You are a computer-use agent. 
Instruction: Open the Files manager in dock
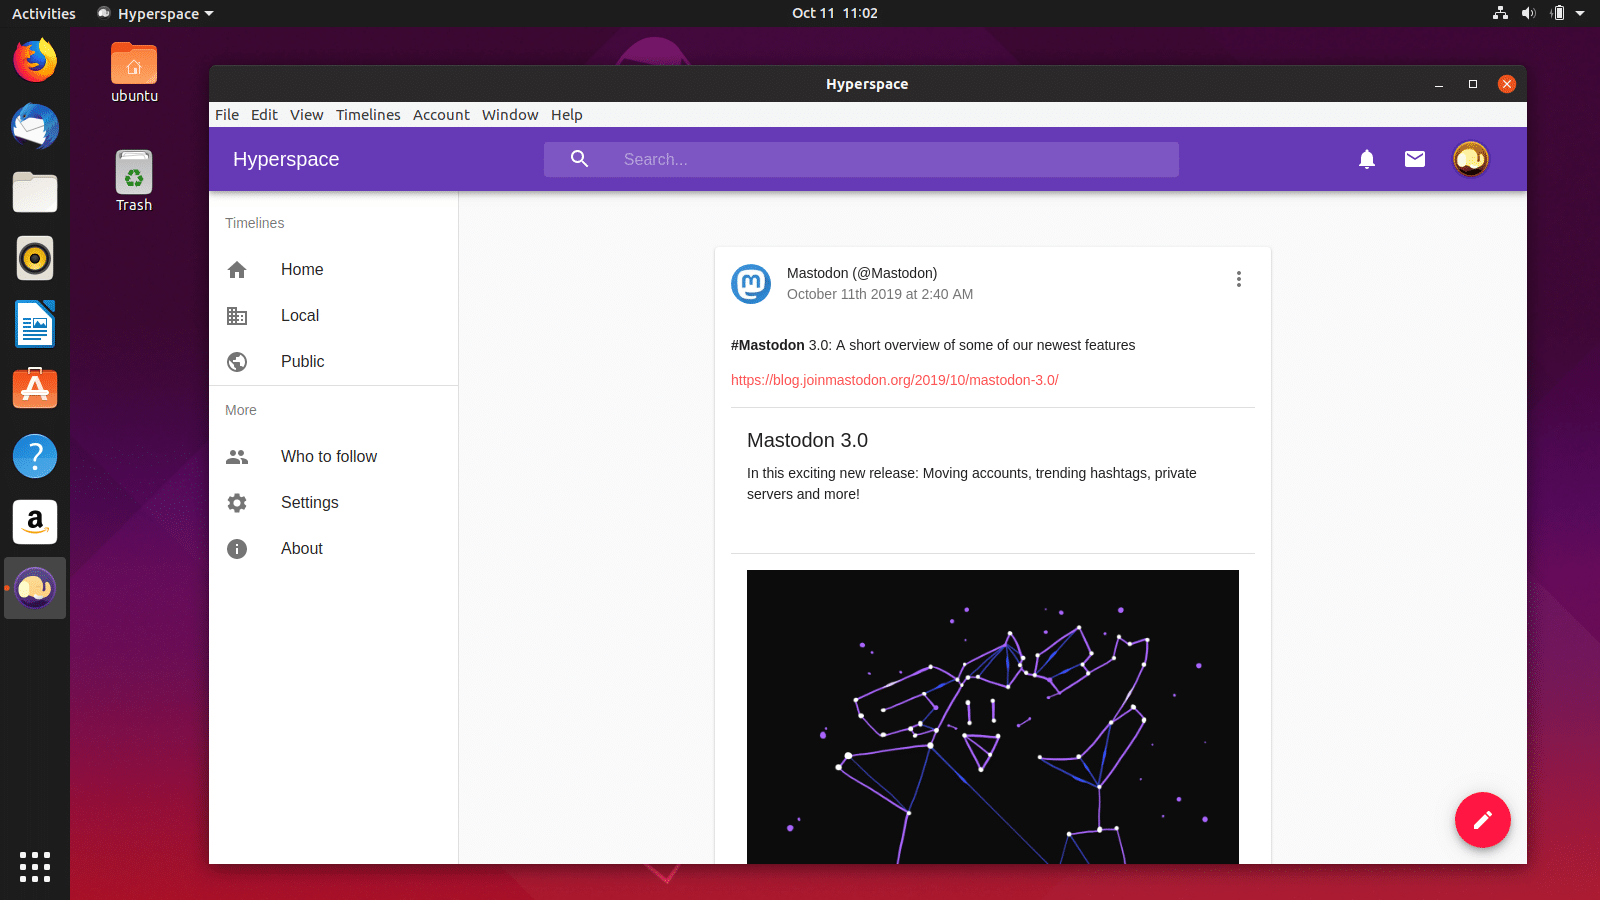35,193
